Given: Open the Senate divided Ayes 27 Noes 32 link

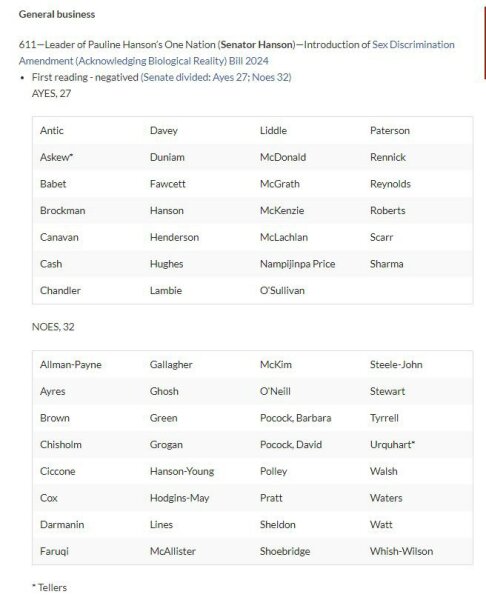Looking at the screenshot, I should tap(216, 77).
